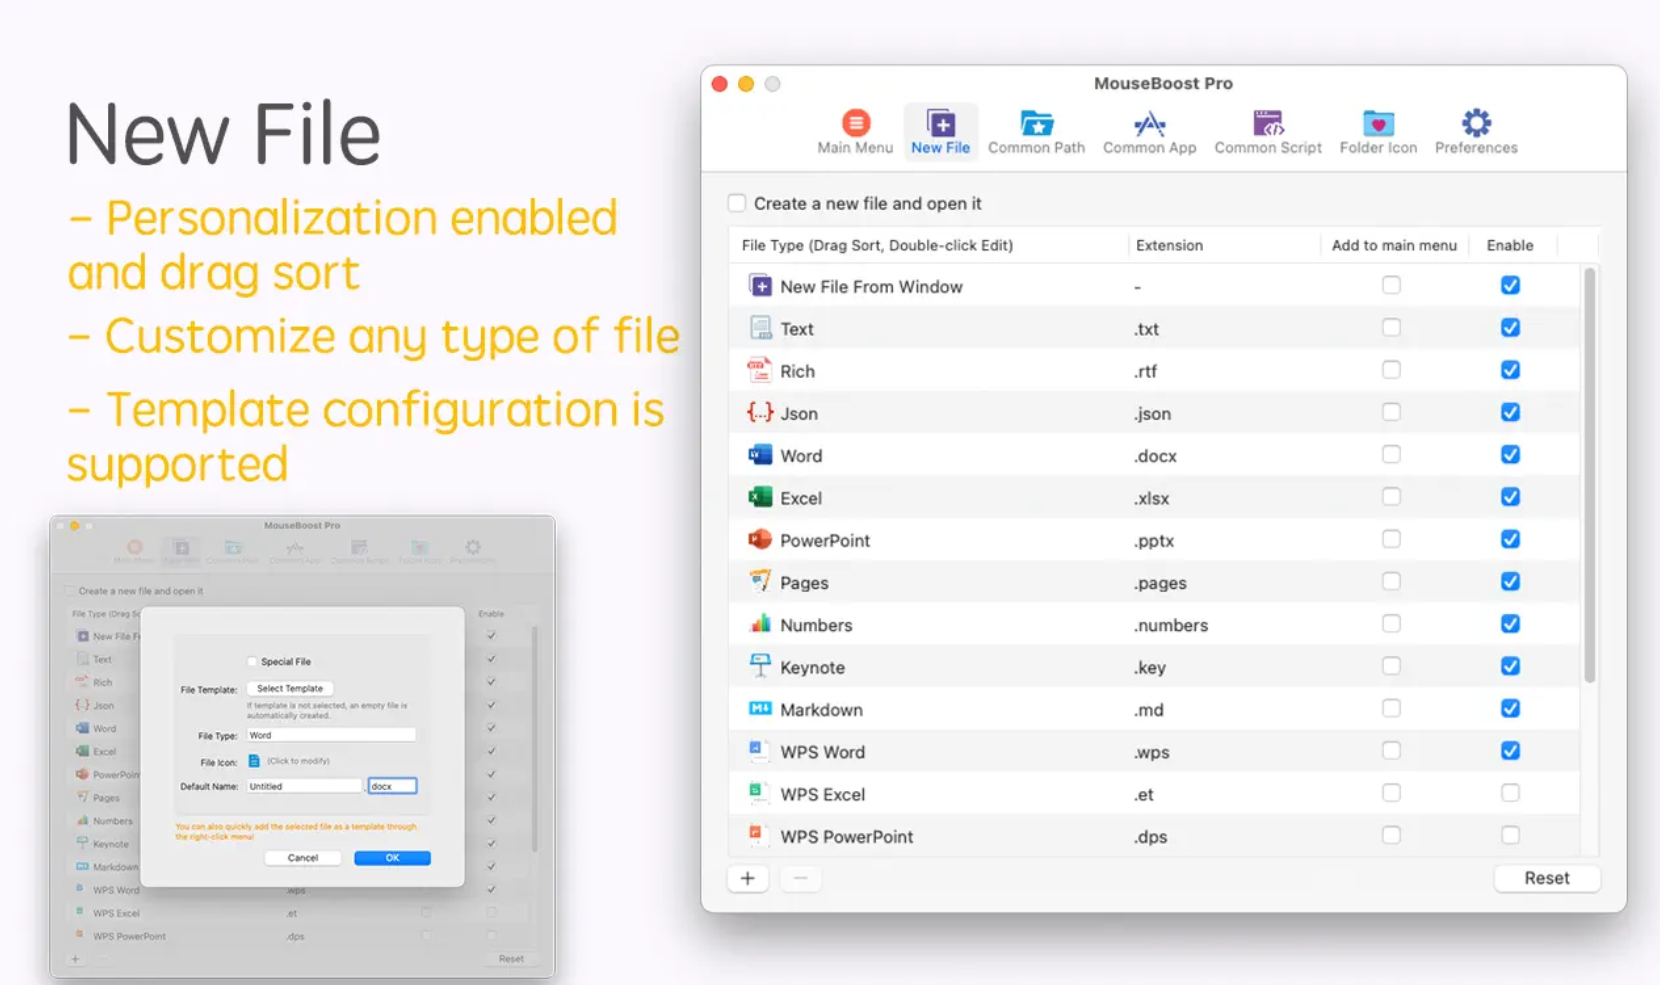Viewport: 1660px width, 985px height.
Task: Click the File Type field containing Word
Action: coord(331,735)
